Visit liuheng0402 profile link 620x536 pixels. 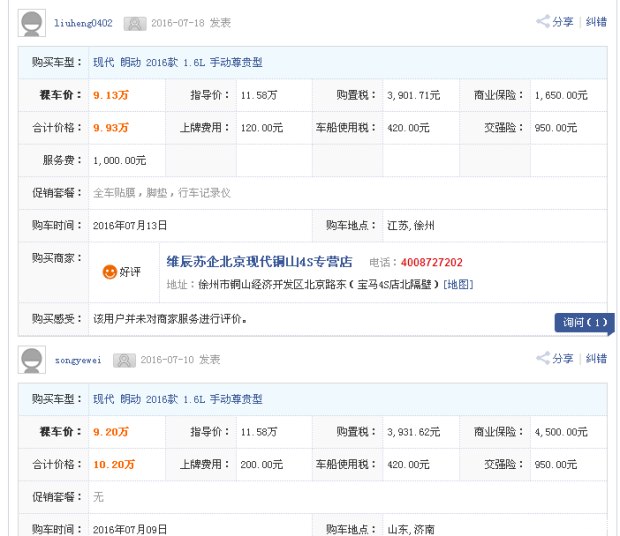pyautogui.click(x=83, y=23)
